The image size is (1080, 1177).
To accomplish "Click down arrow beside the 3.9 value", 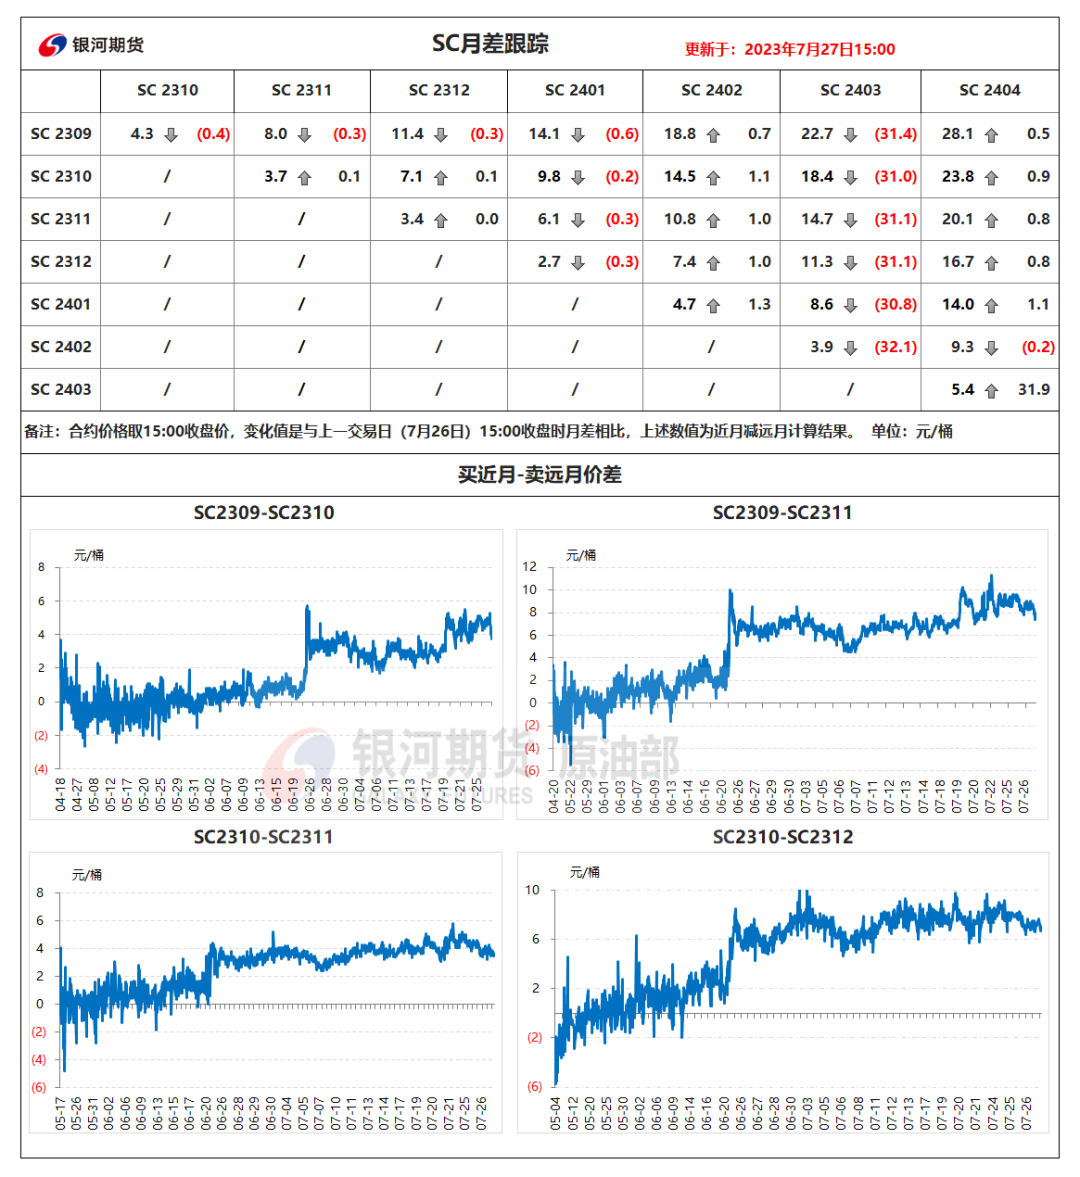I will (850, 348).
